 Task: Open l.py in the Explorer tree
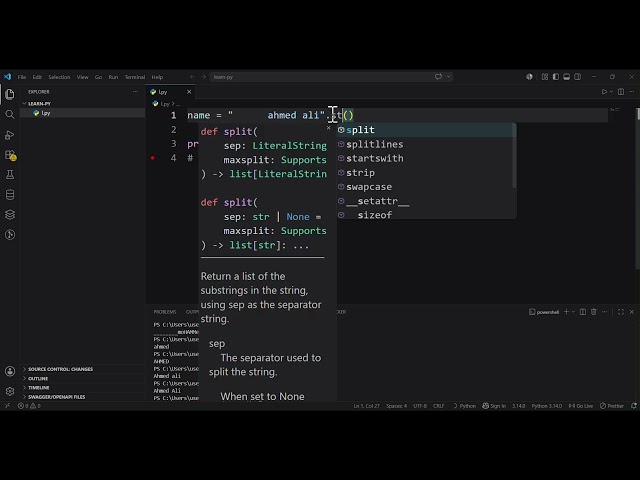[x=83, y=113]
